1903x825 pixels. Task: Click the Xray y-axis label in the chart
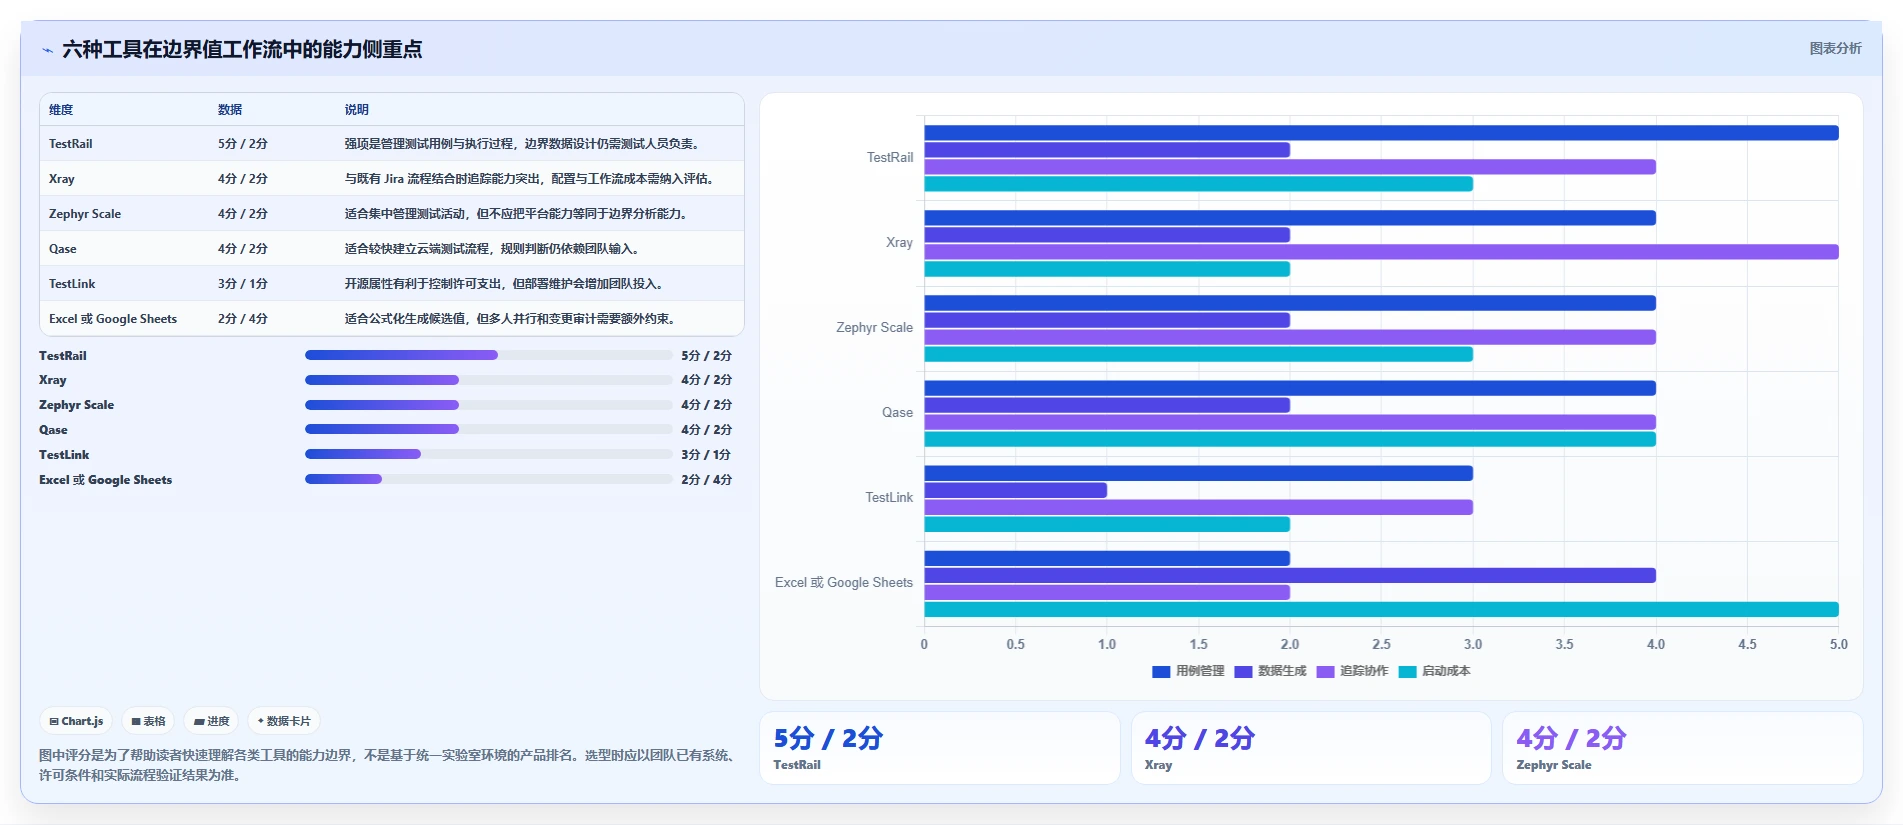[899, 243]
